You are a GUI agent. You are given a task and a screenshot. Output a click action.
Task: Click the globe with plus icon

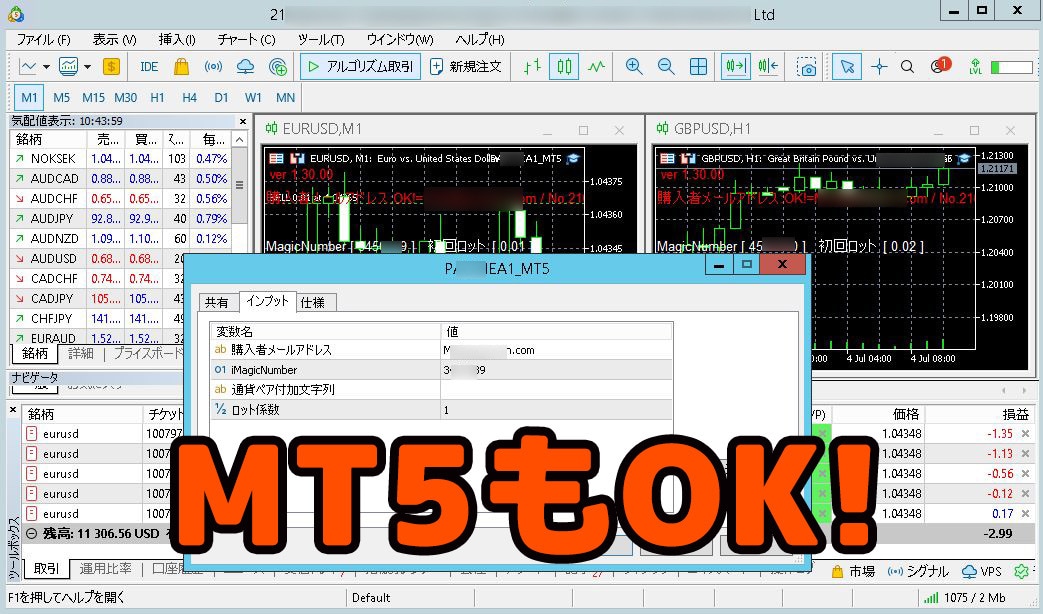[277, 67]
